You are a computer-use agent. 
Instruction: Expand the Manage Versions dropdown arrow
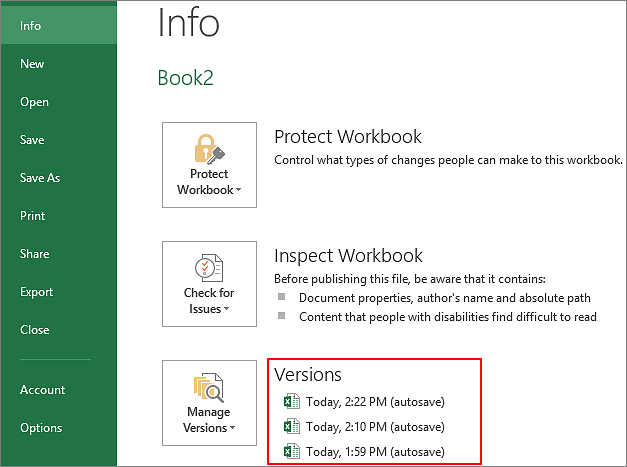(232, 429)
